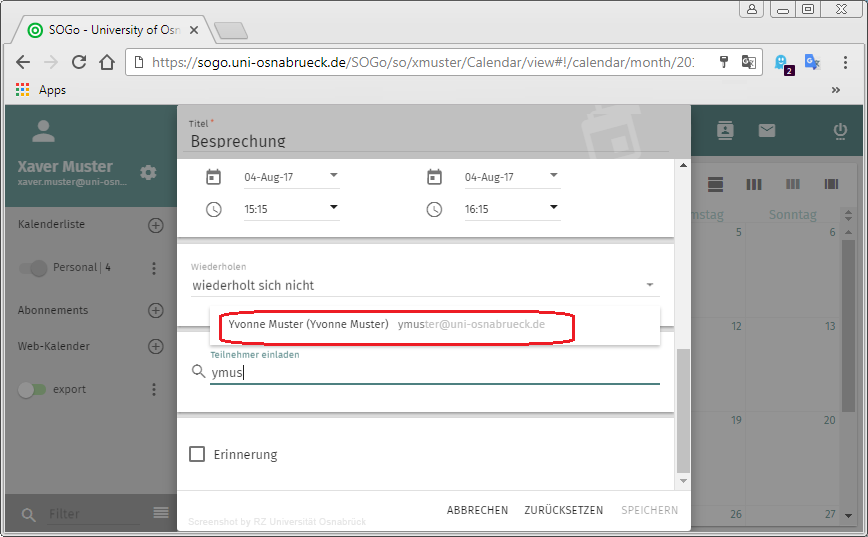Image resolution: width=868 pixels, height=537 pixels.
Task: Open the Personal calendar options menu
Action: tap(154, 268)
